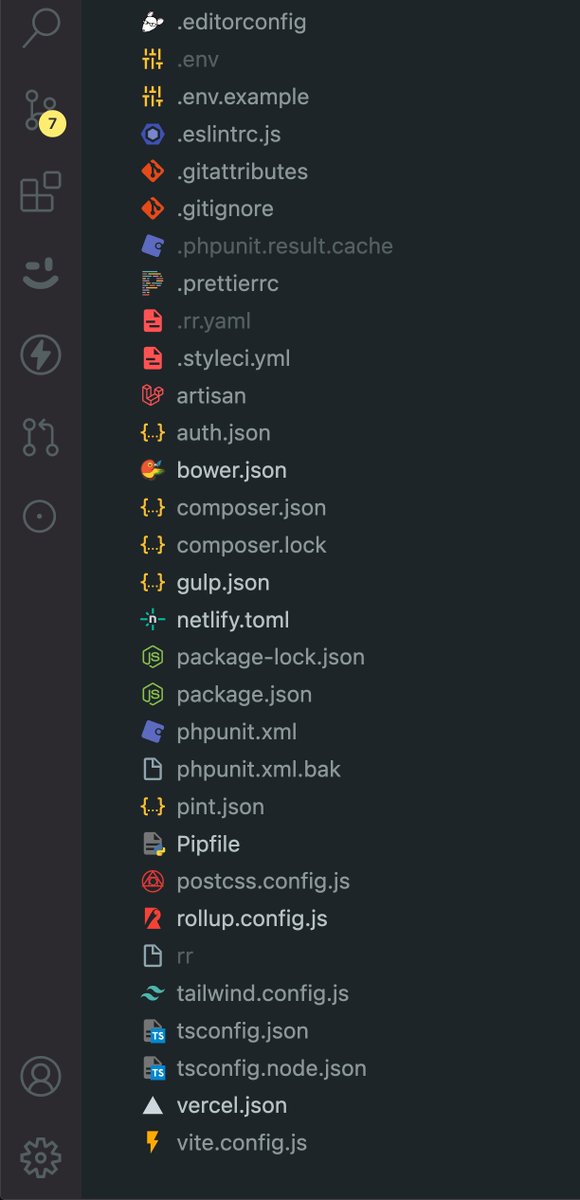Open pint.json file
Image resolution: width=580 pixels, height=1200 pixels.
pyautogui.click(x=221, y=807)
